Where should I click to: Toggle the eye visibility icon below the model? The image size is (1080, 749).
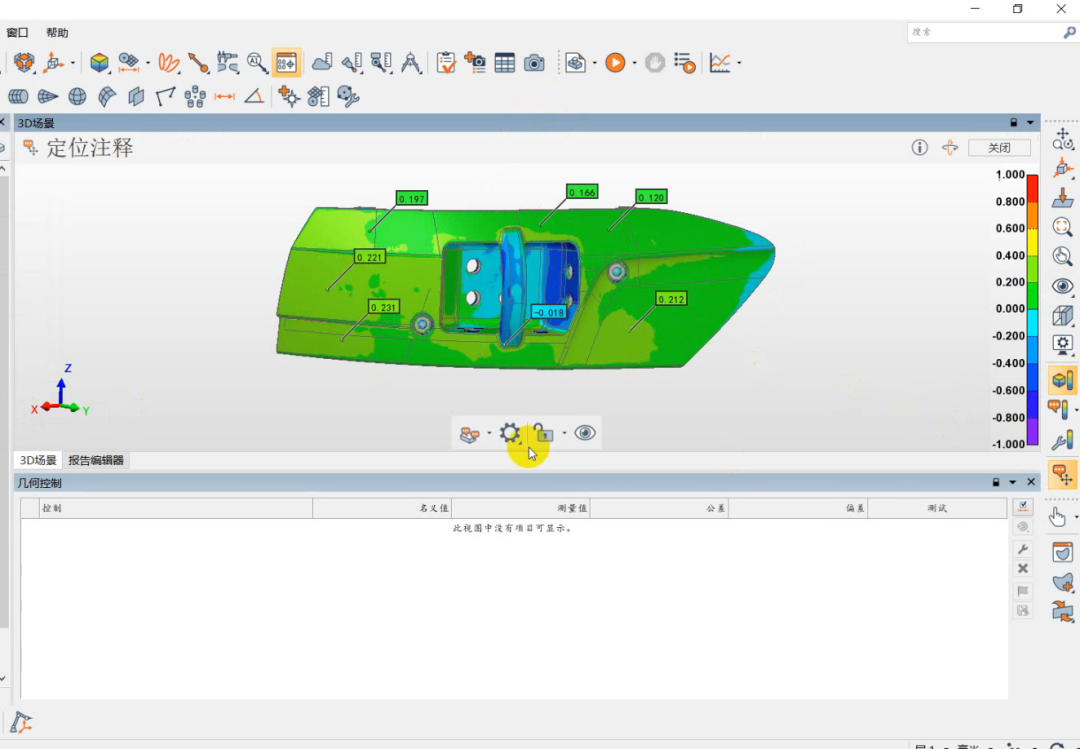[x=585, y=433]
